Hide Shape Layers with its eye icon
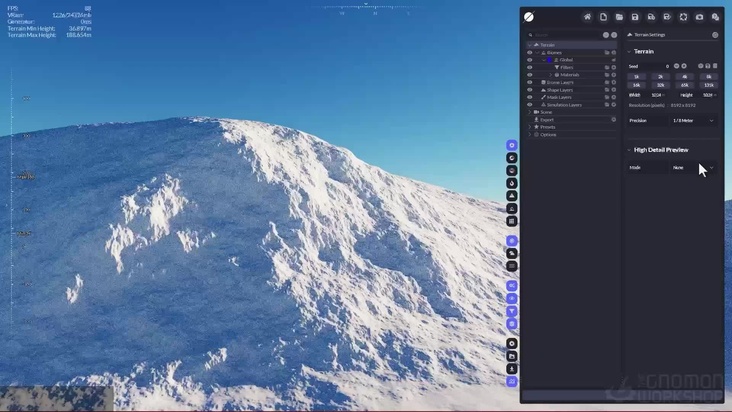 coord(530,90)
